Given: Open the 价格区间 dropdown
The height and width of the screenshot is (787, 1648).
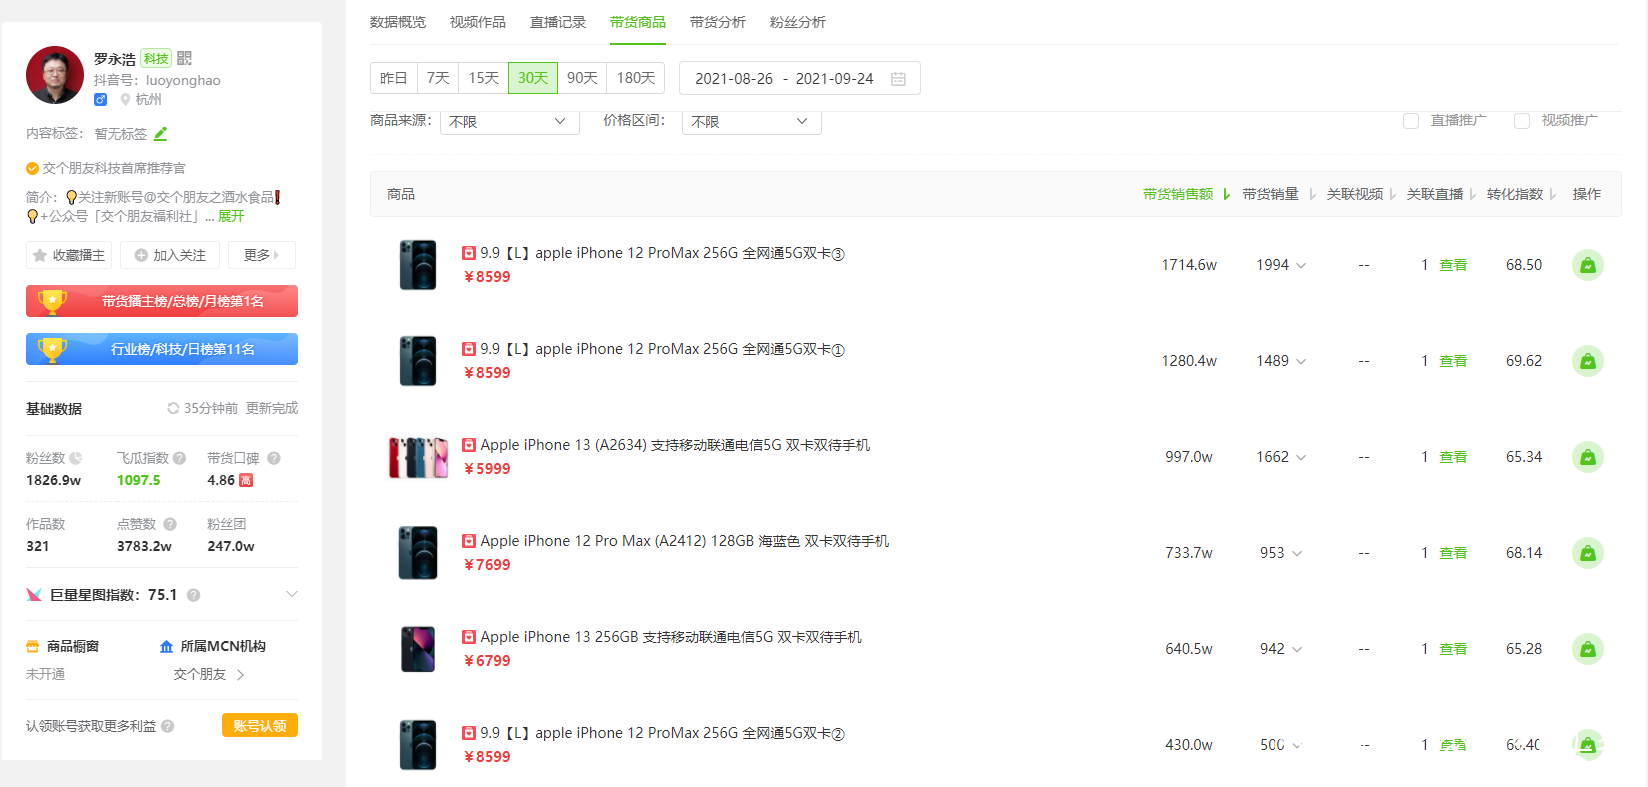Looking at the screenshot, I should pyautogui.click(x=752, y=121).
